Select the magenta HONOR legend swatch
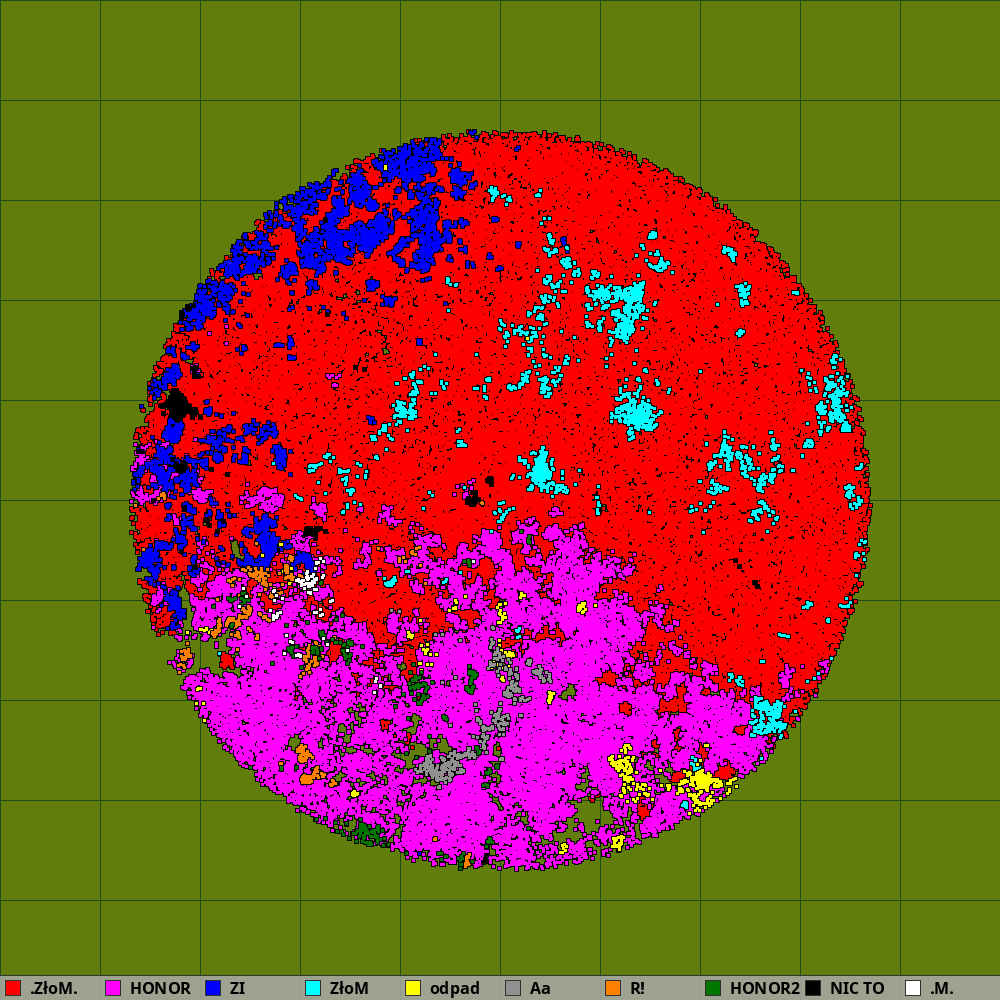Viewport: 1000px width, 1000px height. 113,988
